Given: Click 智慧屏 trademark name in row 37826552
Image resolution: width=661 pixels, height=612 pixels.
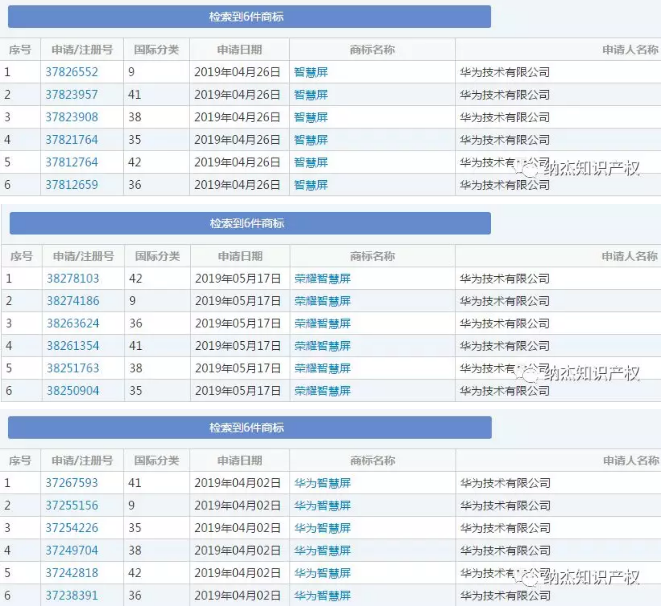Looking at the screenshot, I should click(311, 72).
